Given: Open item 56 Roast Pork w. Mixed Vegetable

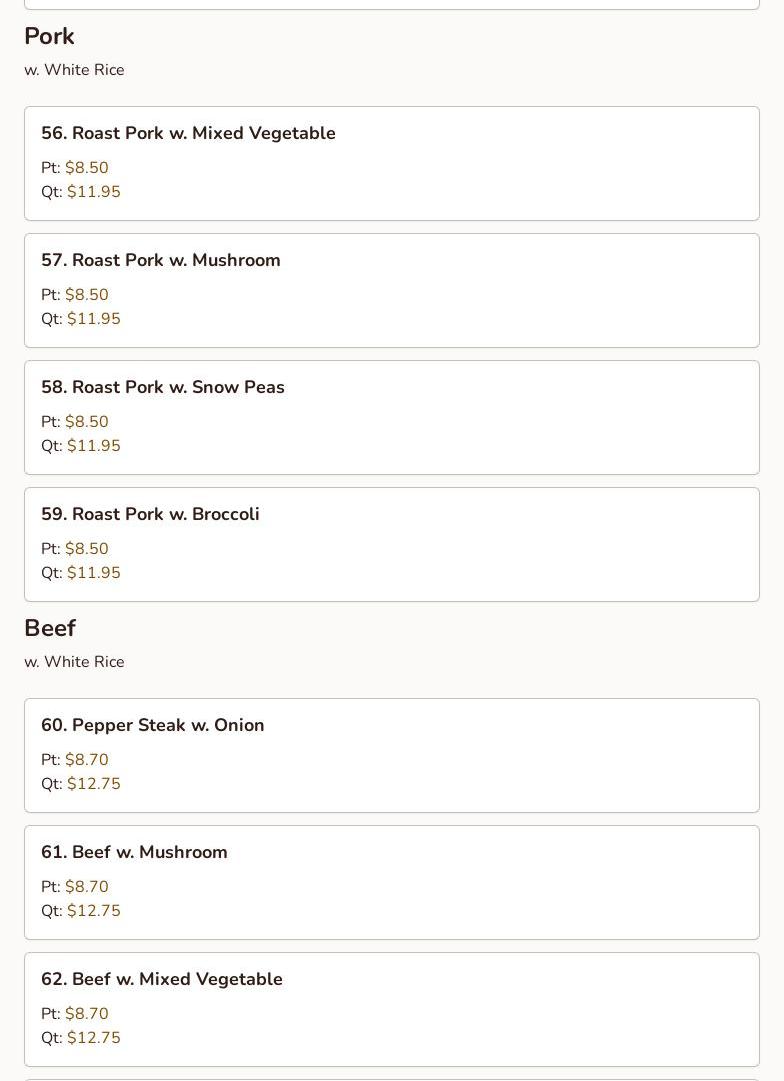Looking at the screenshot, I should coord(392,163).
